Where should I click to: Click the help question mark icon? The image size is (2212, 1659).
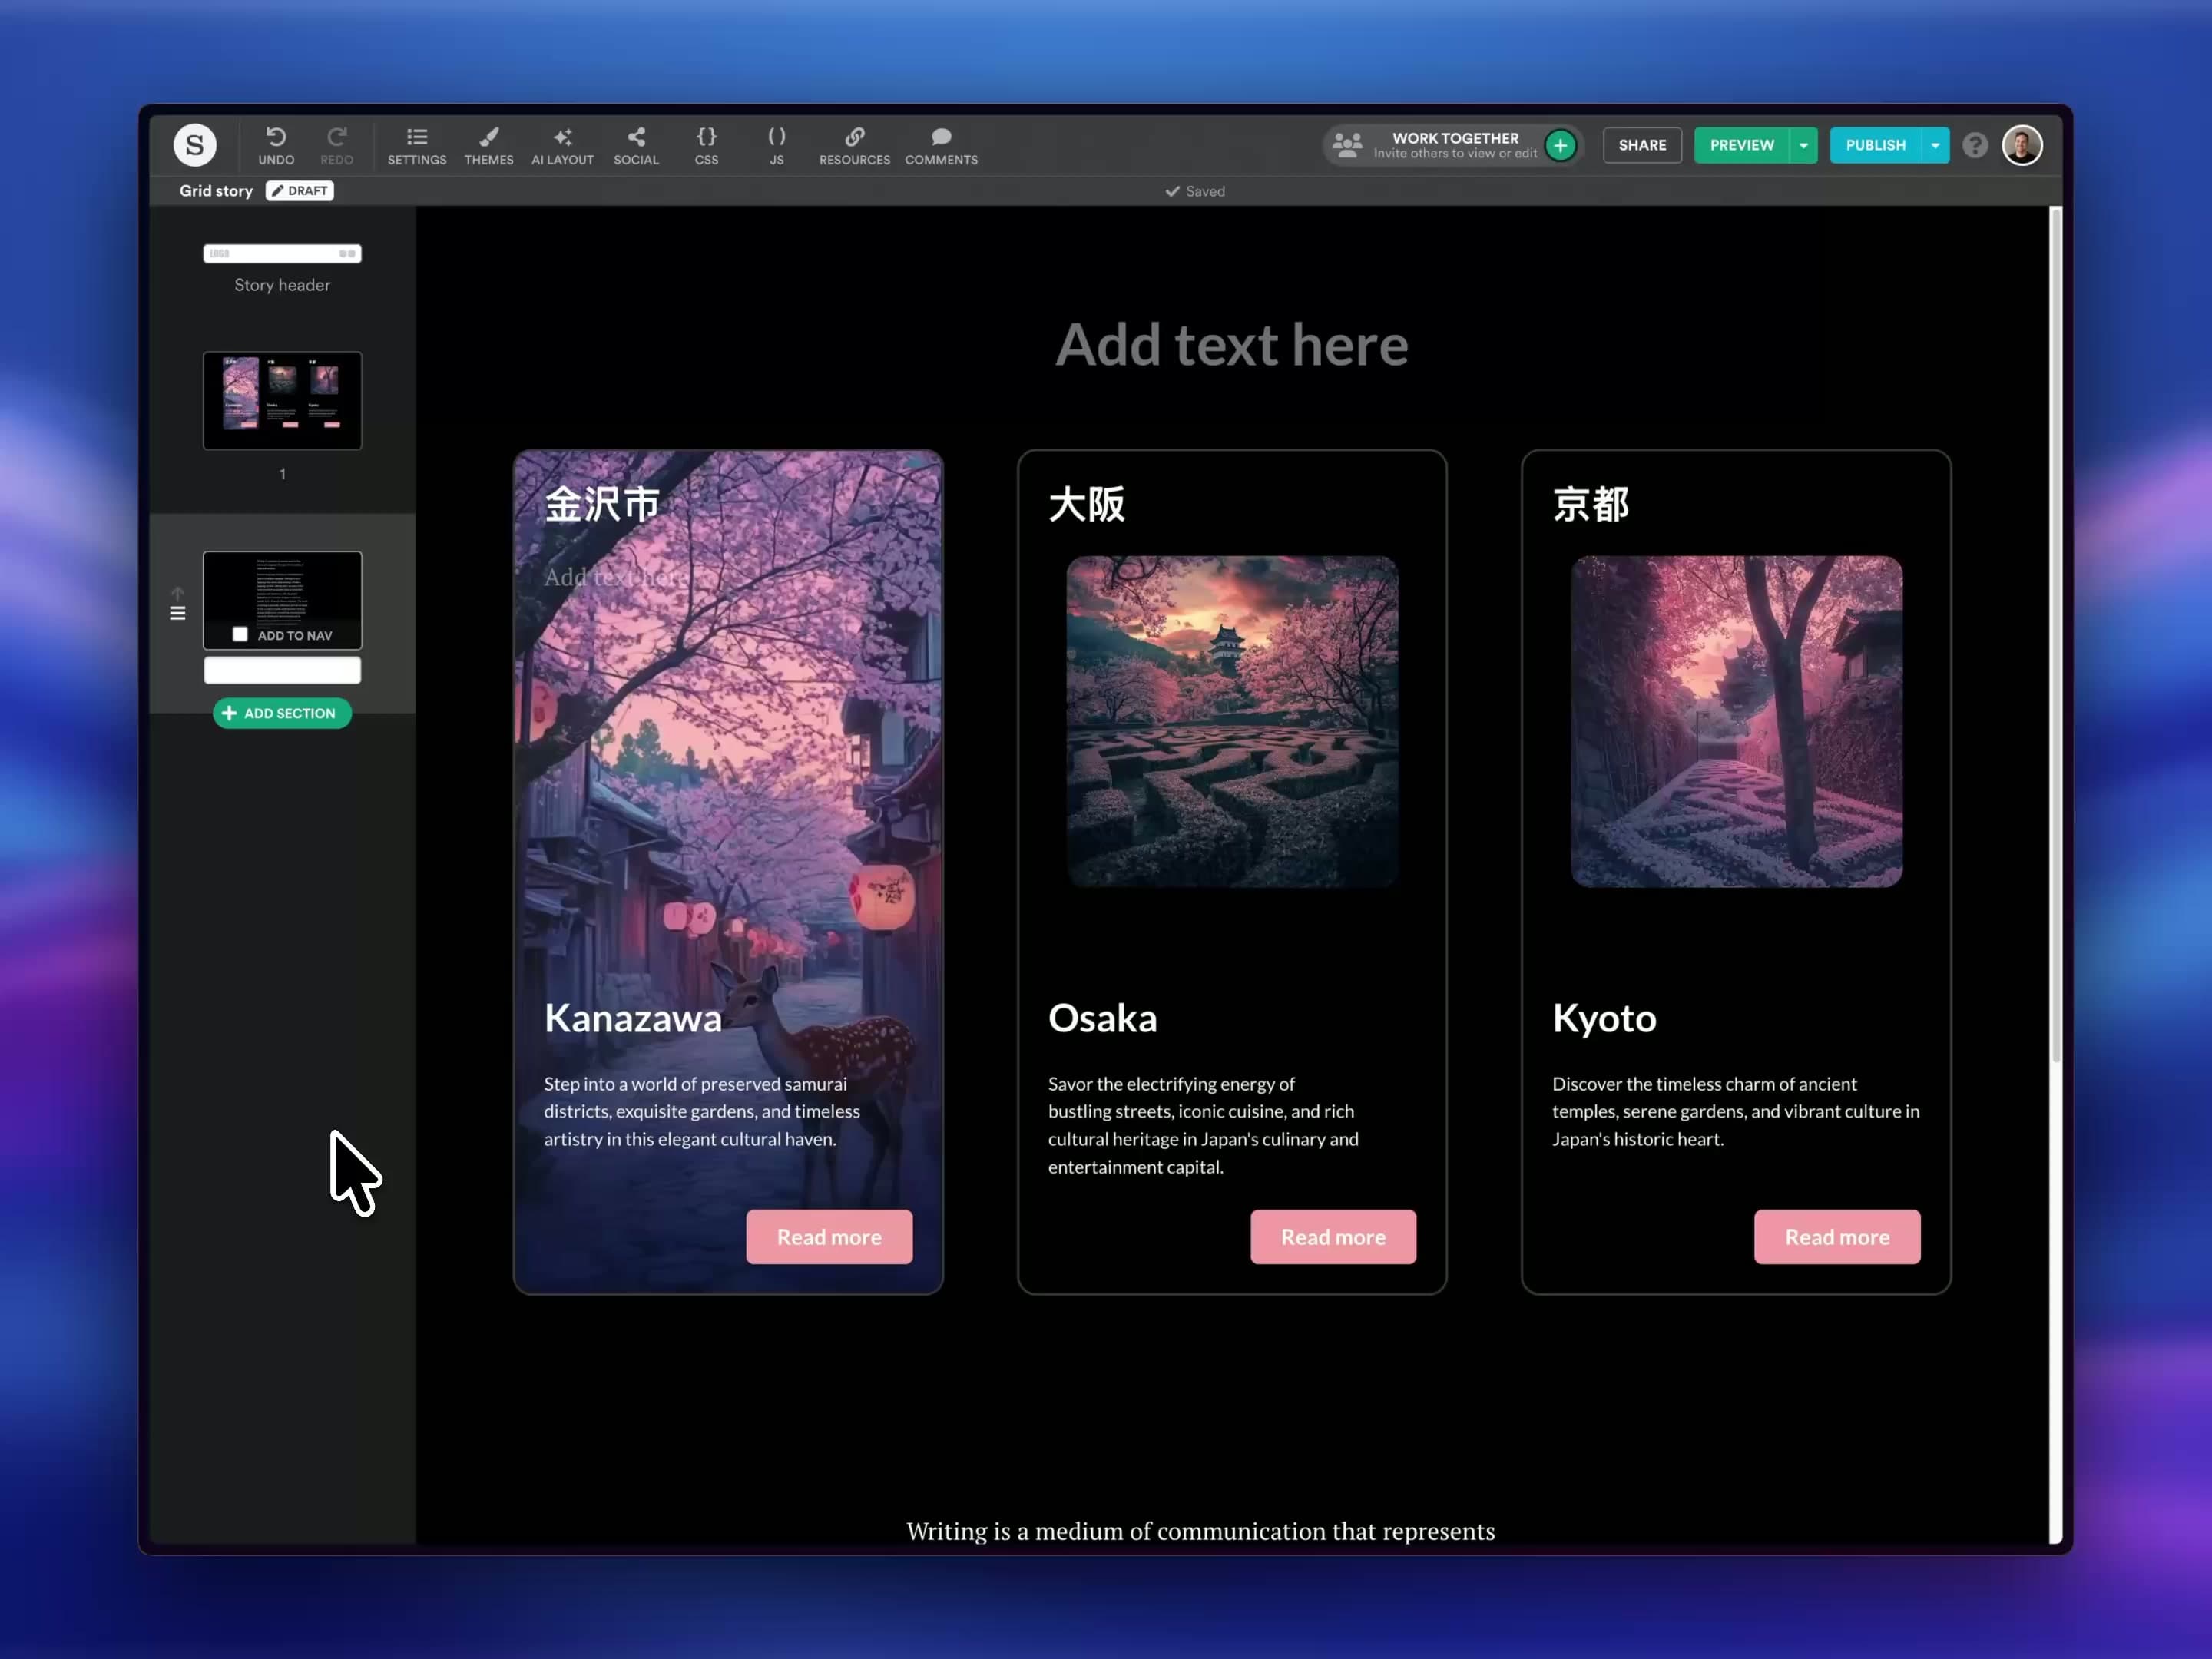point(1974,146)
